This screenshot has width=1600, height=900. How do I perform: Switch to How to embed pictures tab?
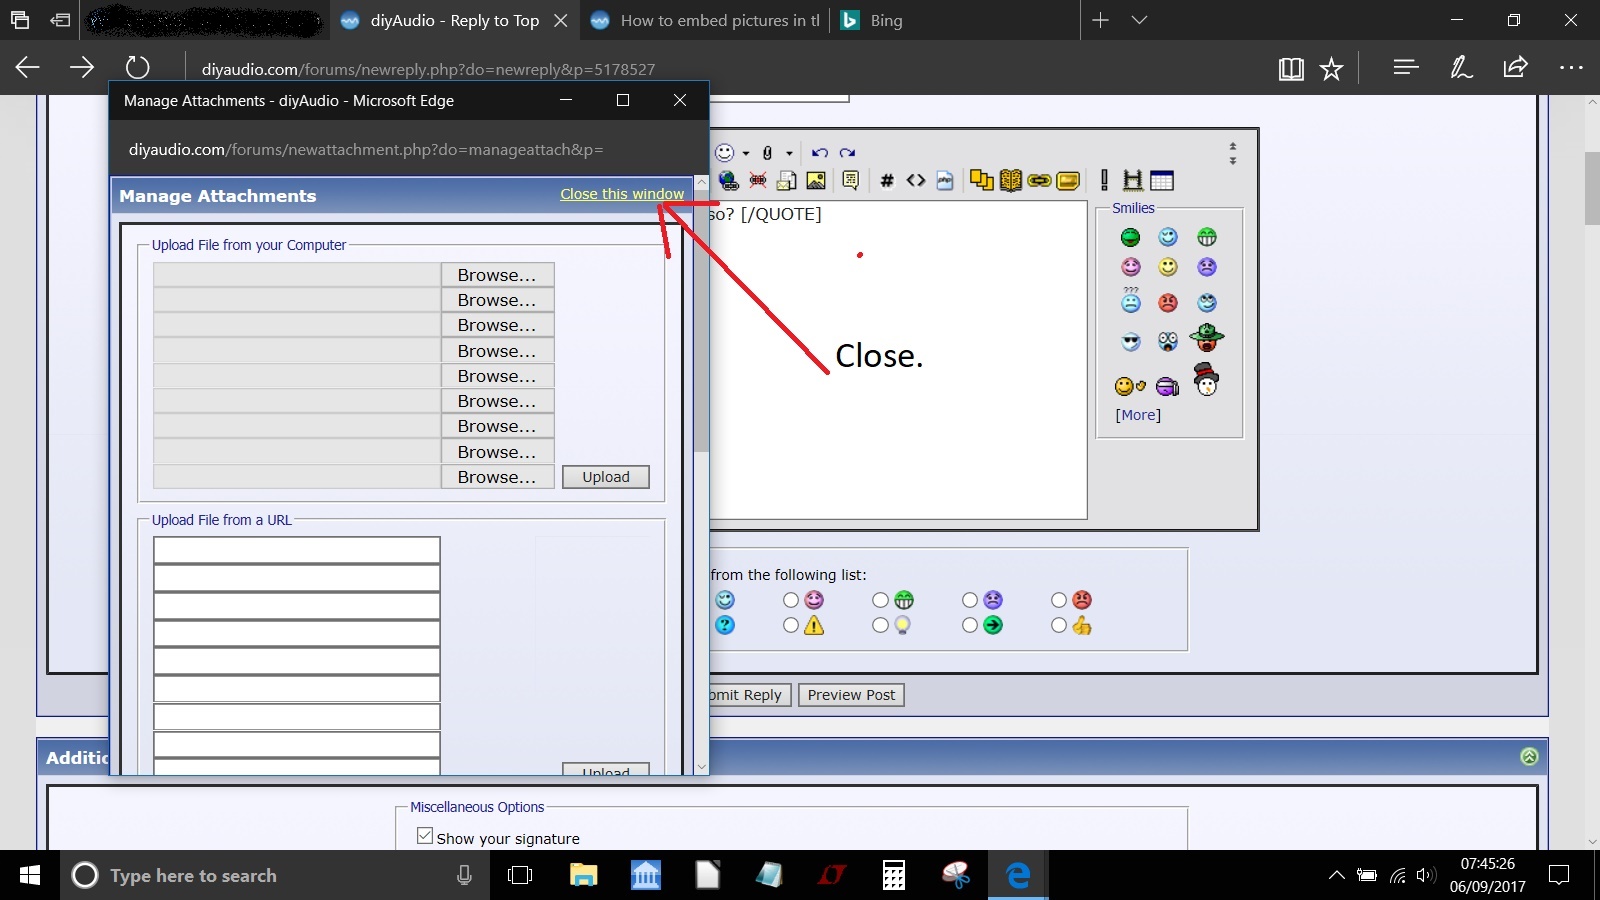point(705,20)
